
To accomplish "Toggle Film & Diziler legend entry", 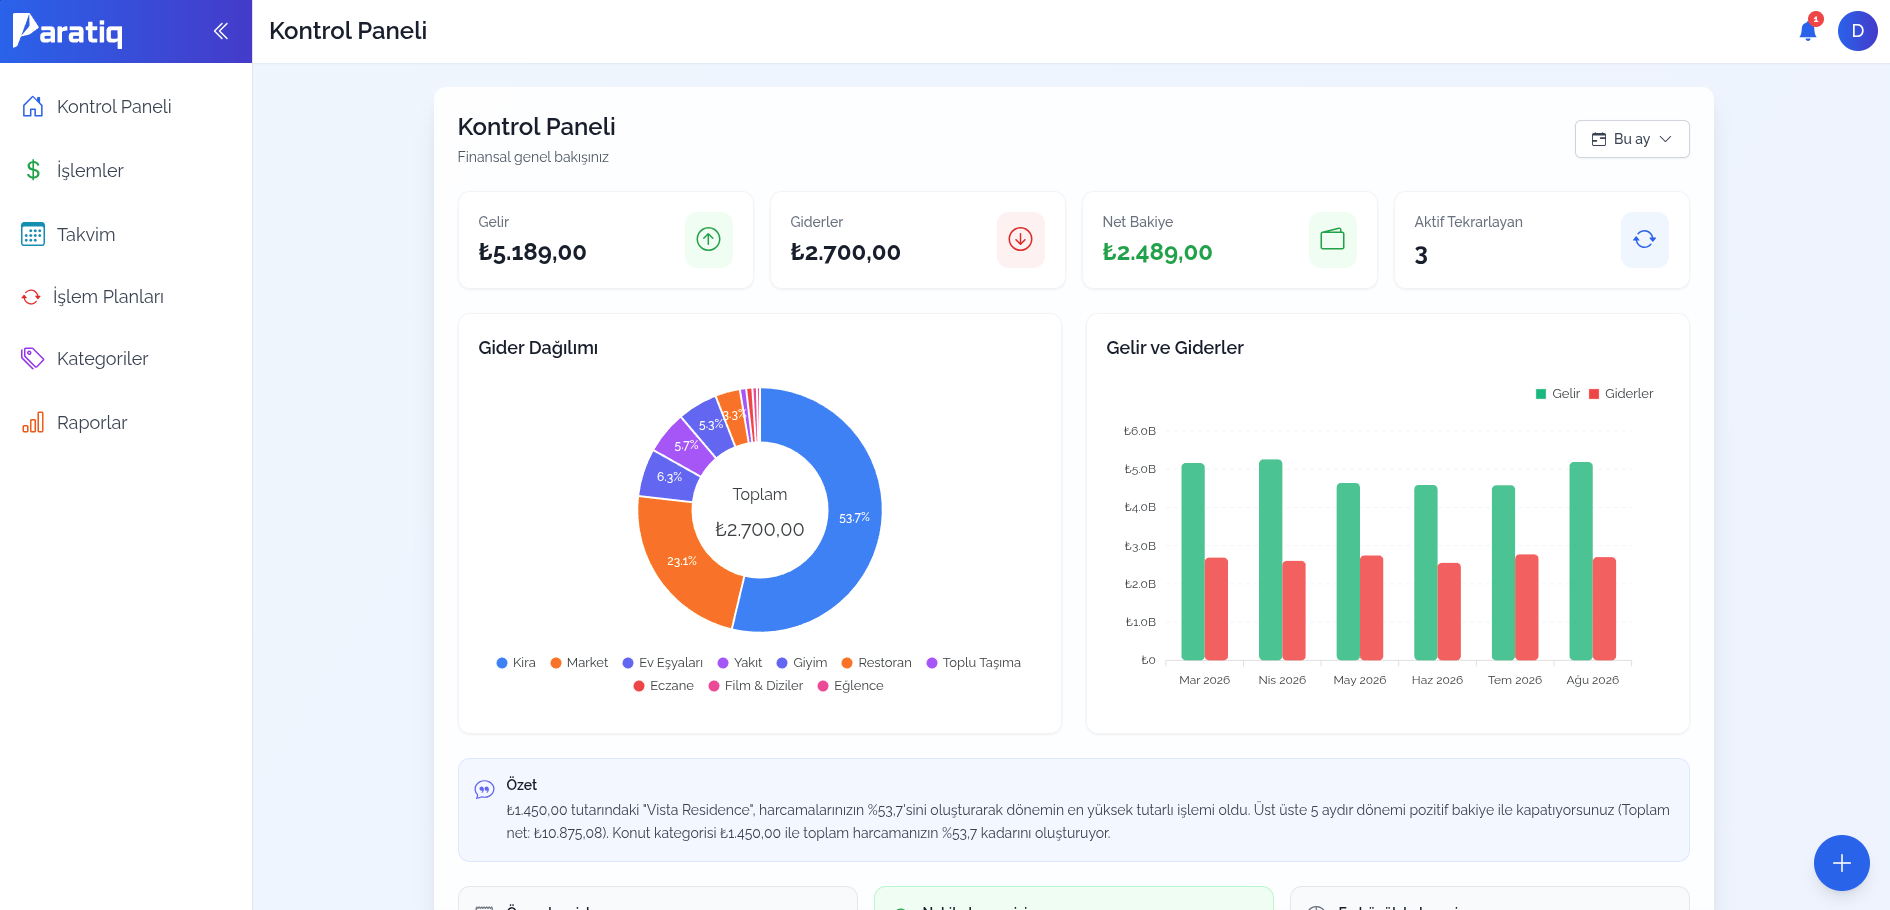I will (x=756, y=685).
